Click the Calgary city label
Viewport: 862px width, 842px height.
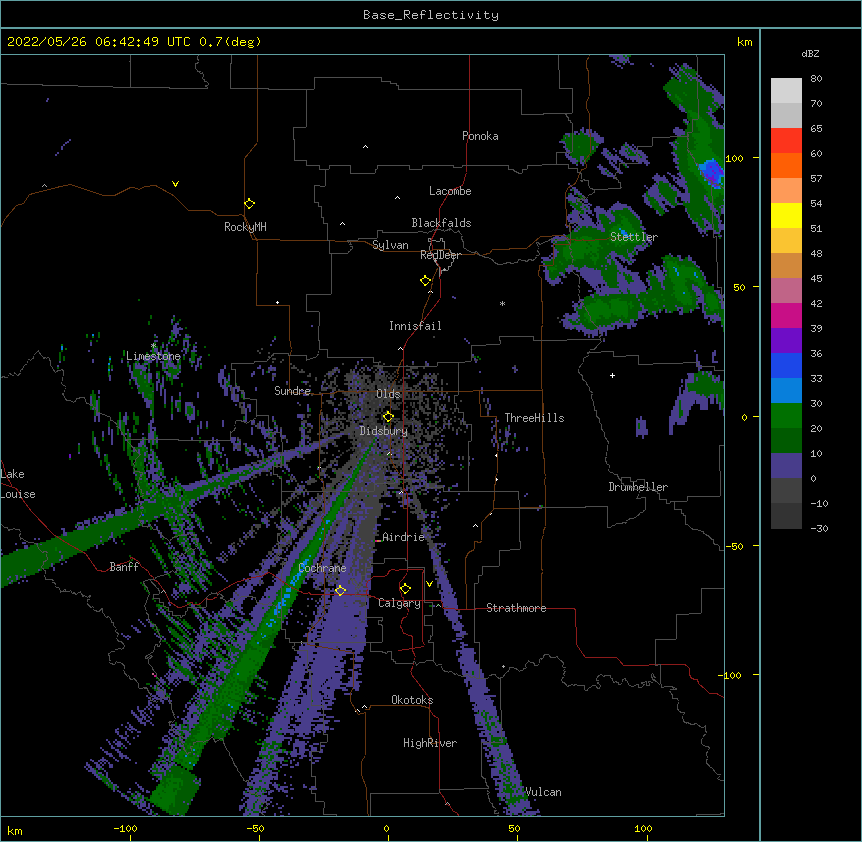[x=399, y=603]
